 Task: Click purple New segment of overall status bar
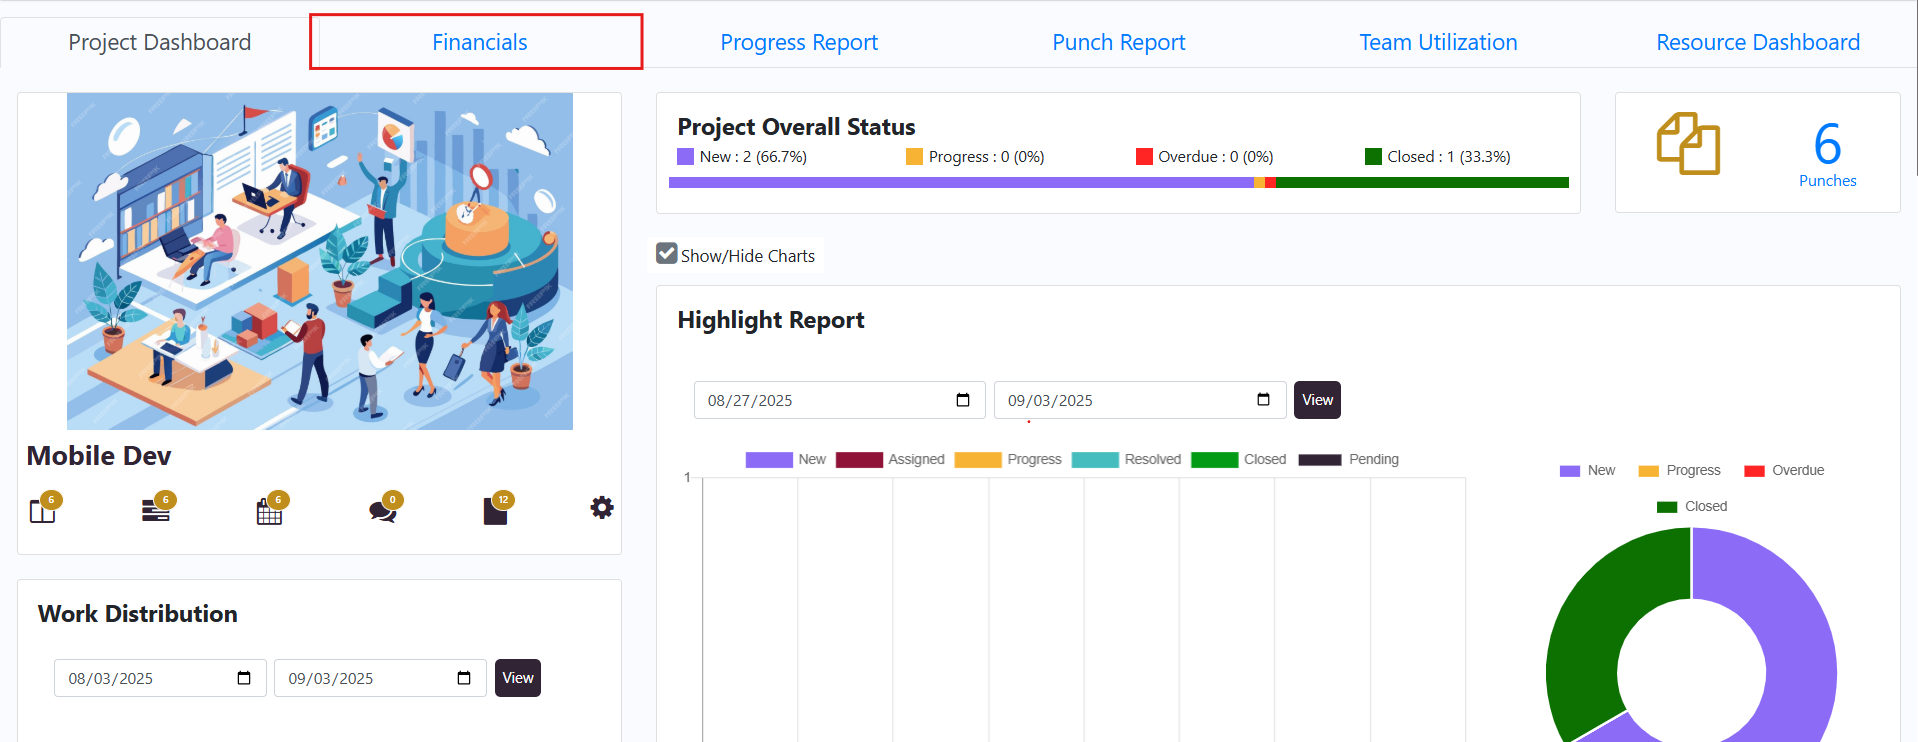coord(961,183)
